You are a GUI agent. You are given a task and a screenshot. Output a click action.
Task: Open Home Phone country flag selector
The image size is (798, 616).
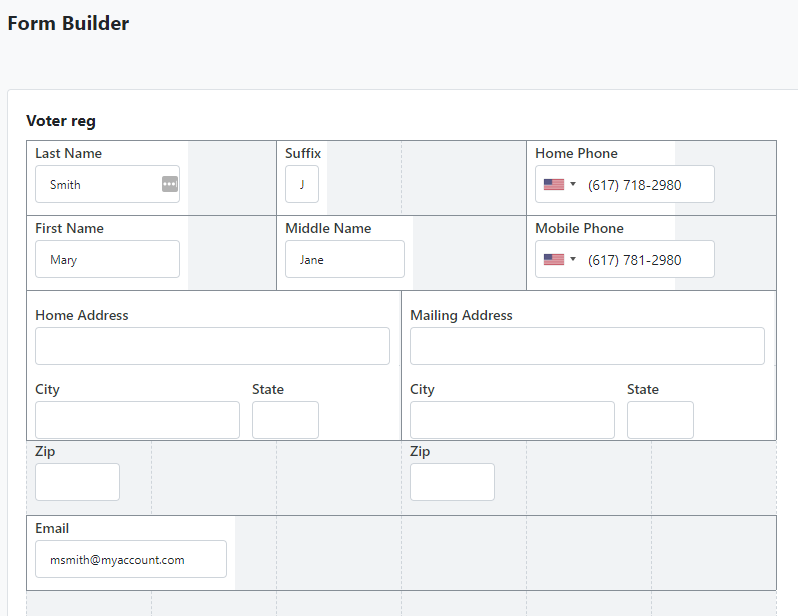click(559, 184)
